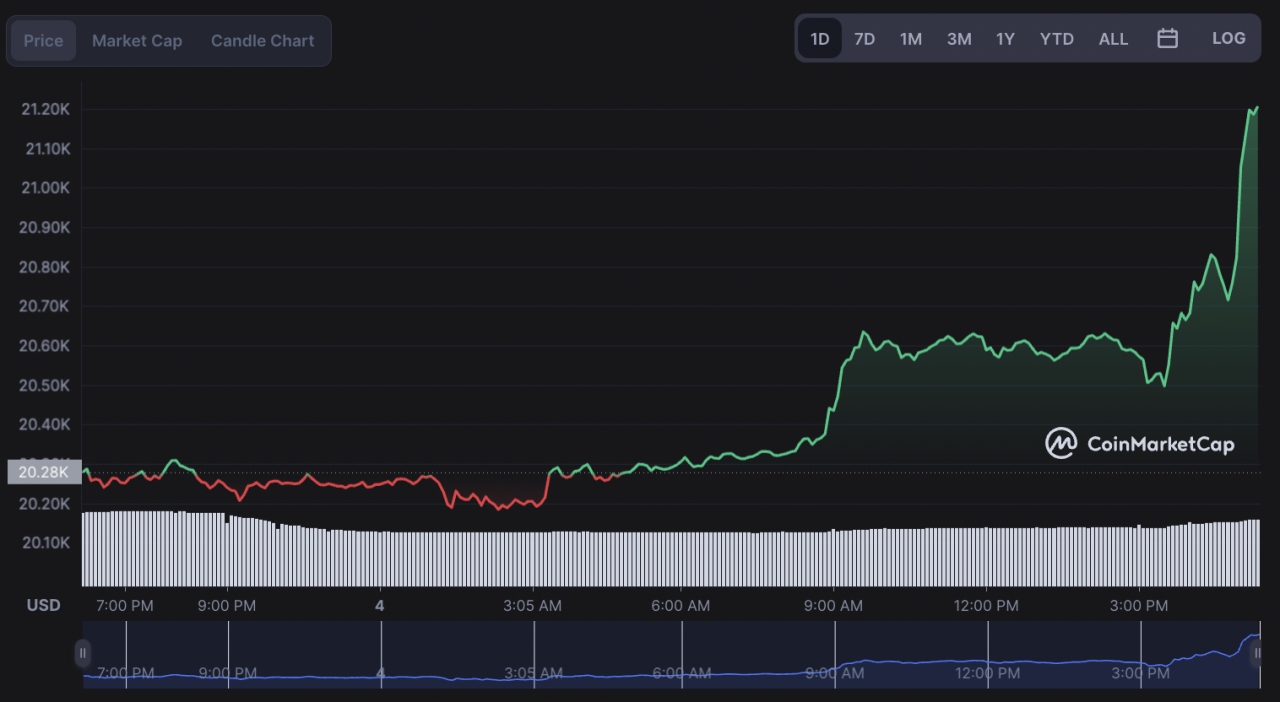Screen dimensions: 1280x702
Task: Toggle LOG scale for the chart
Action: [1228, 38]
